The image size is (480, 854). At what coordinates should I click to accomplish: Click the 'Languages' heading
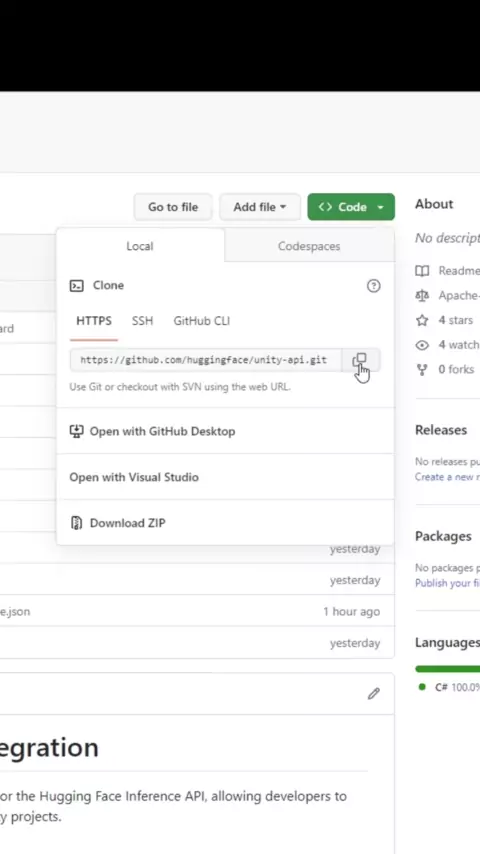[x=447, y=643]
